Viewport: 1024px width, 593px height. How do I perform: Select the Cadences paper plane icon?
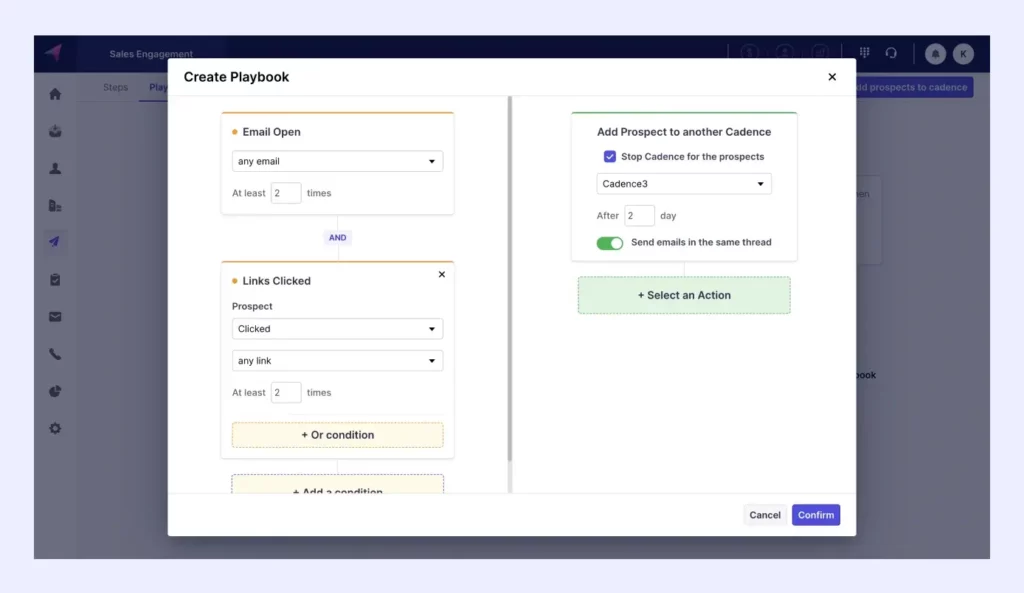[x=54, y=241]
